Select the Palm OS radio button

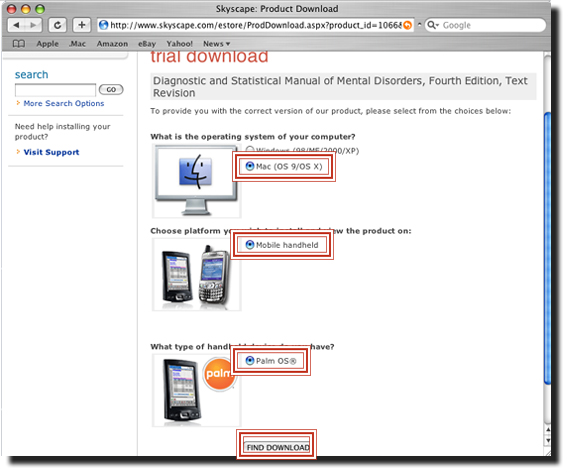pos(250,361)
